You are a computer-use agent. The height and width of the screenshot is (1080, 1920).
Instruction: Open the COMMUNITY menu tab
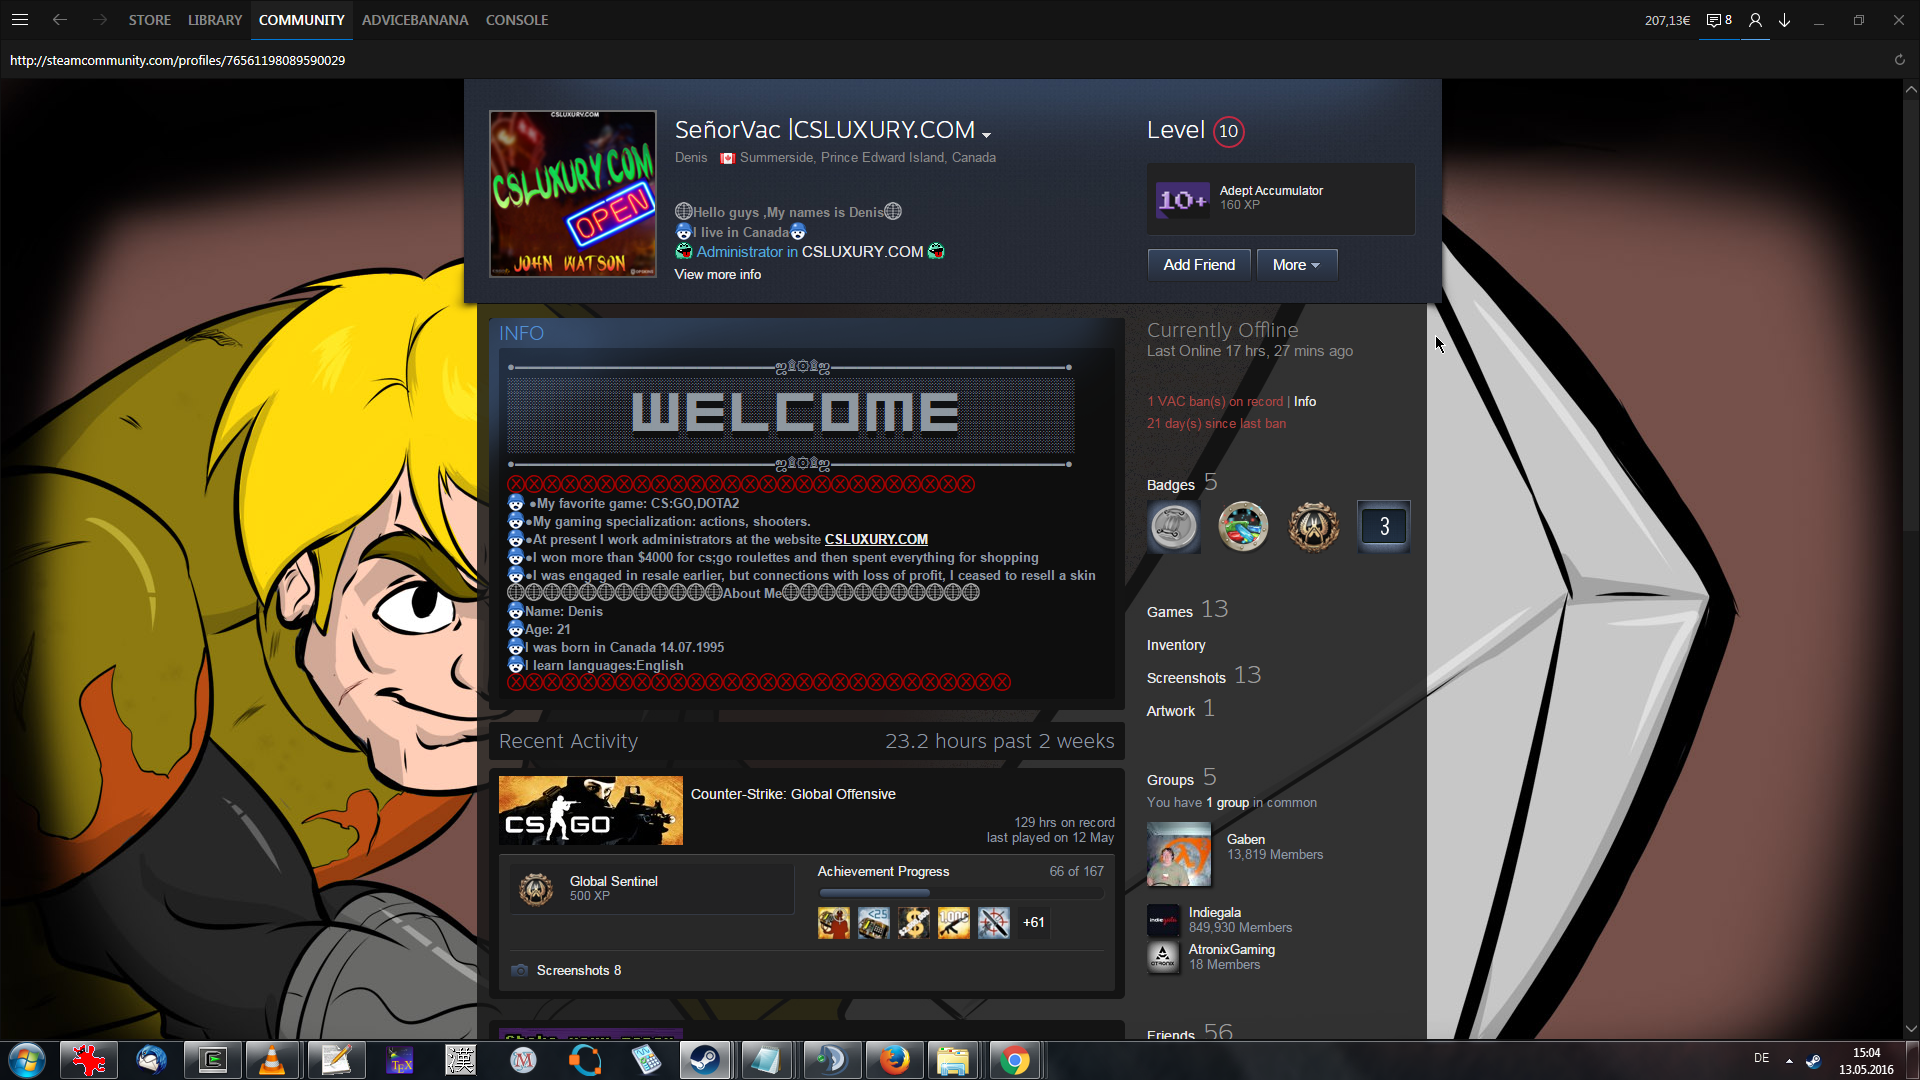pyautogui.click(x=301, y=20)
